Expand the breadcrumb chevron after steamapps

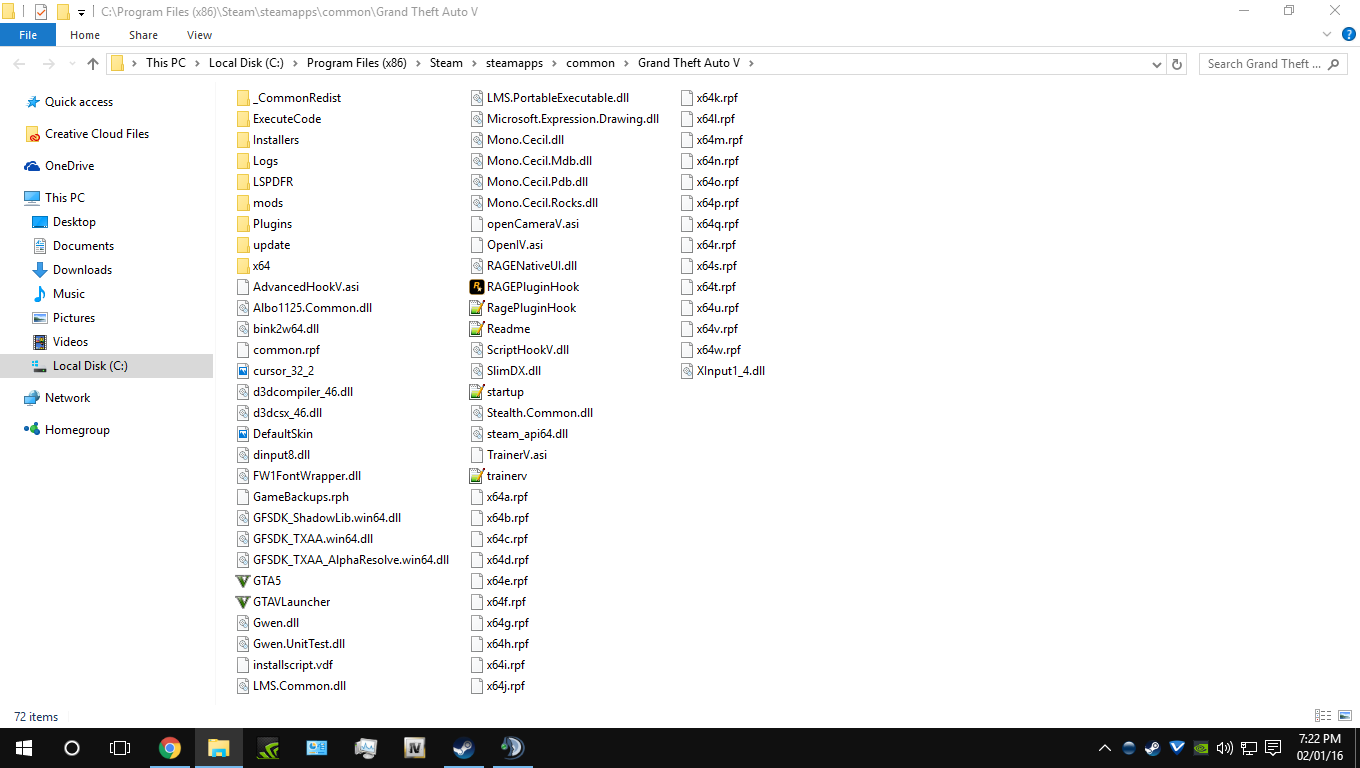(554, 63)
